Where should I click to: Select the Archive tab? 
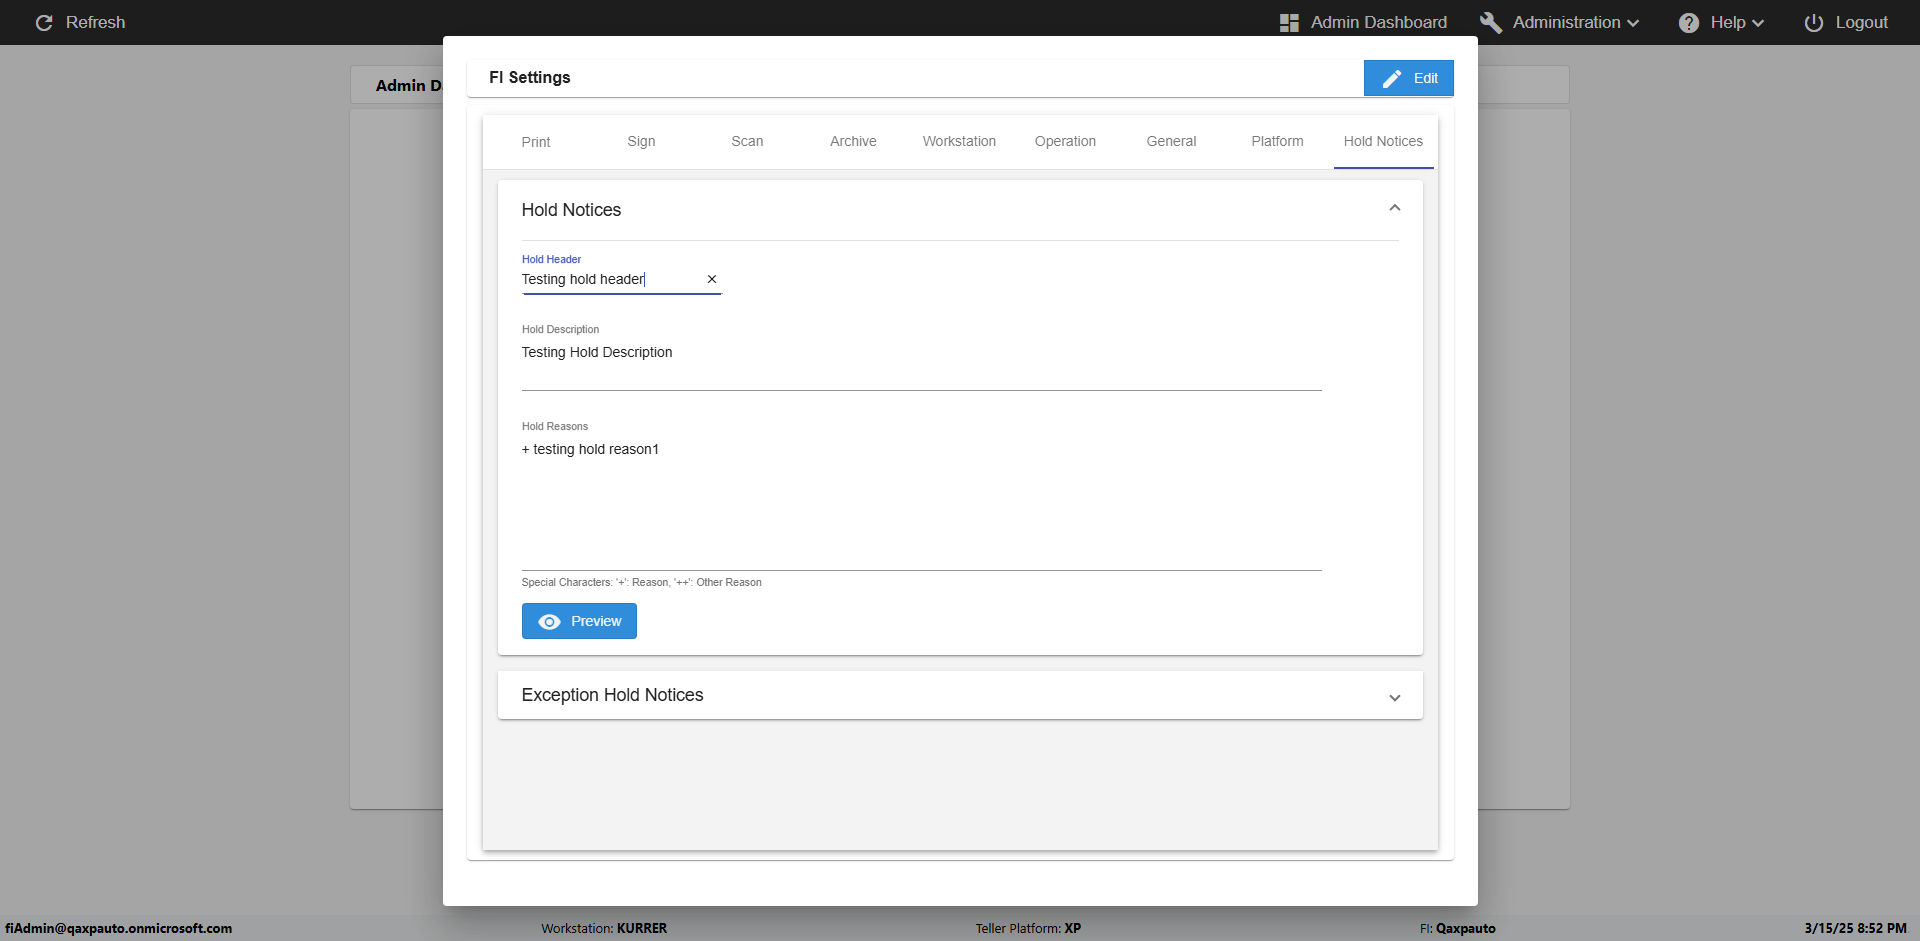[x=853, y=142]
